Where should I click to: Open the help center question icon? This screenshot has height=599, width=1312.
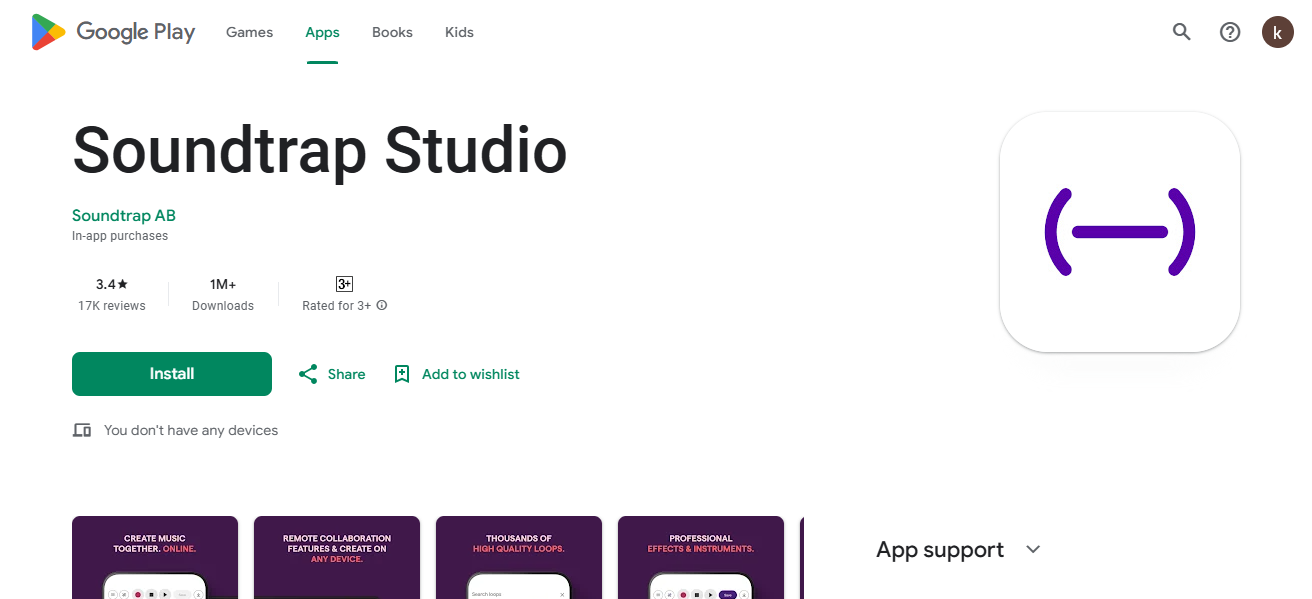coord(1230,32)
